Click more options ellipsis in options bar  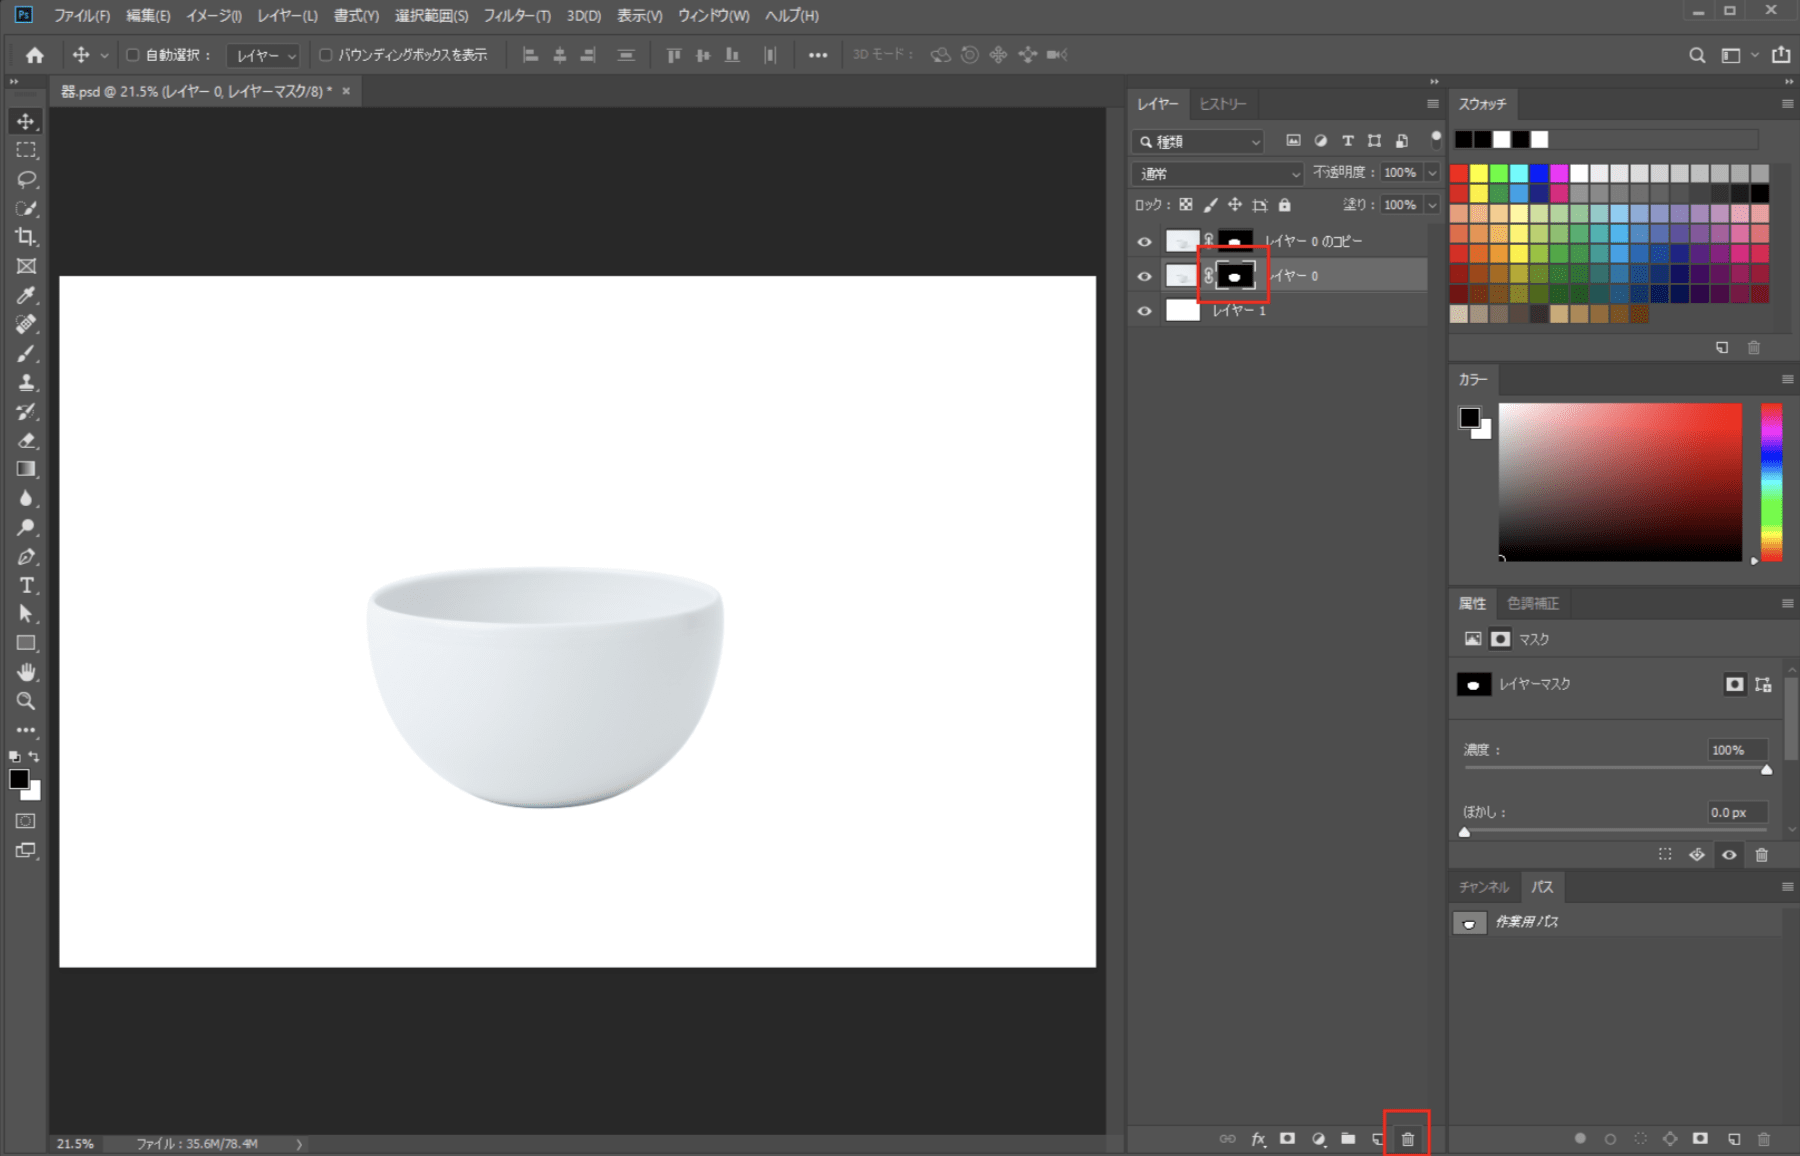[x=818, y=55]
